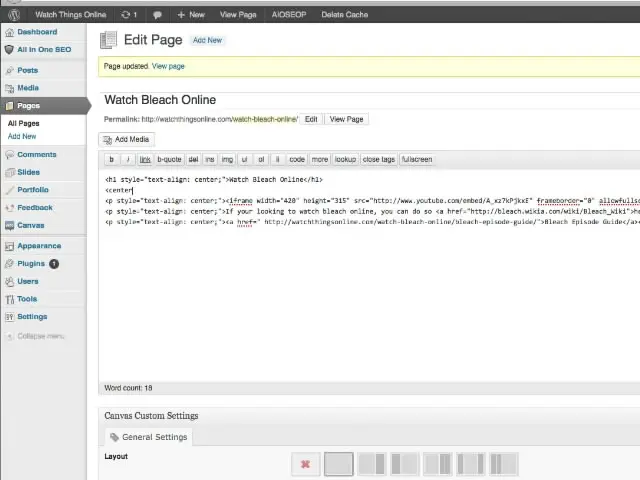Viewport: 640px width, 480px height.
Task: Click the Plugins plug icon
Action: (x=9, y=264)
